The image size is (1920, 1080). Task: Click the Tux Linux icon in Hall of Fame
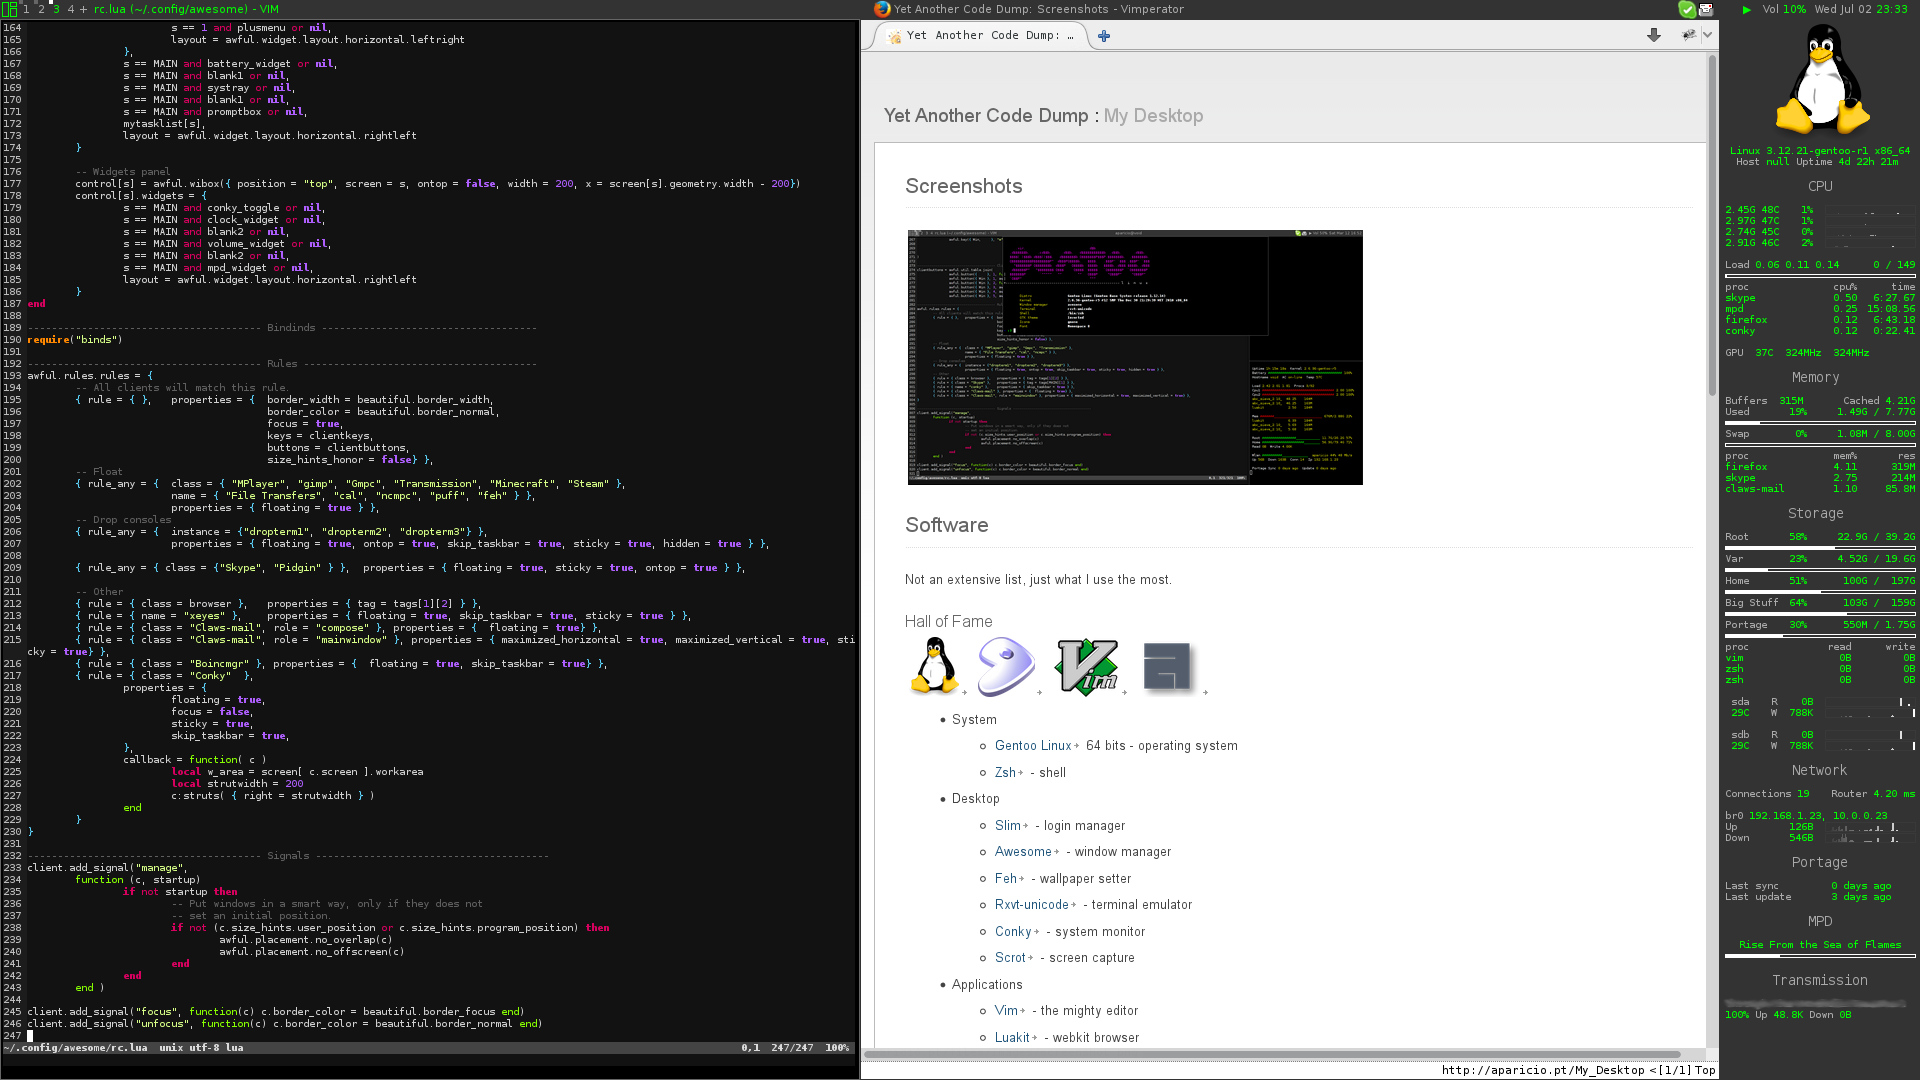point(934,666)
